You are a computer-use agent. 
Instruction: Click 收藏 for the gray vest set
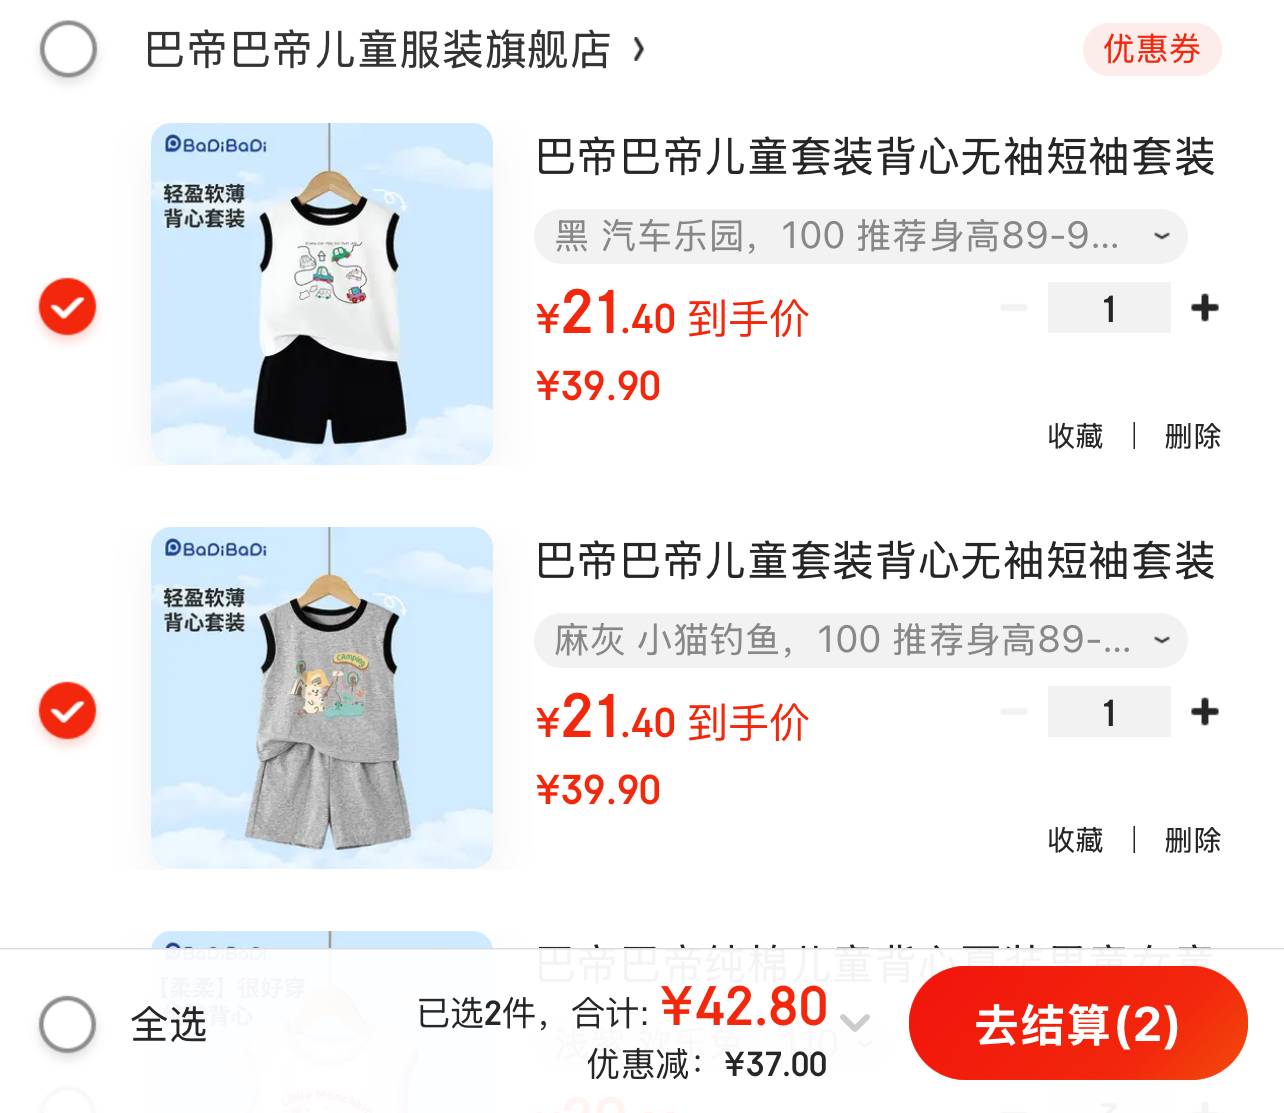pos(1075,840)
